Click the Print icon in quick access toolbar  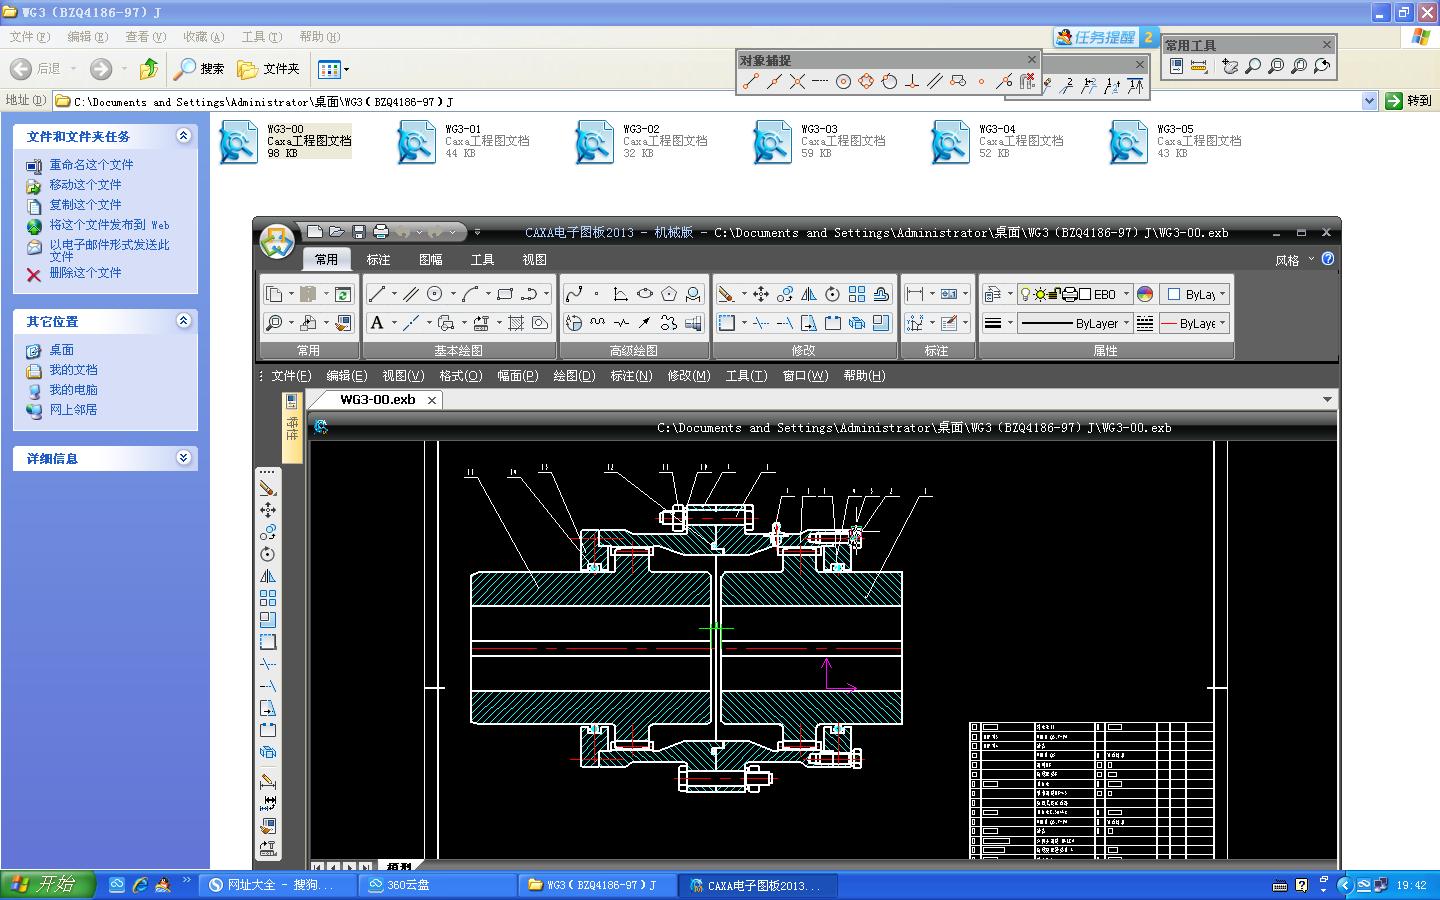[x=380, y=232]
